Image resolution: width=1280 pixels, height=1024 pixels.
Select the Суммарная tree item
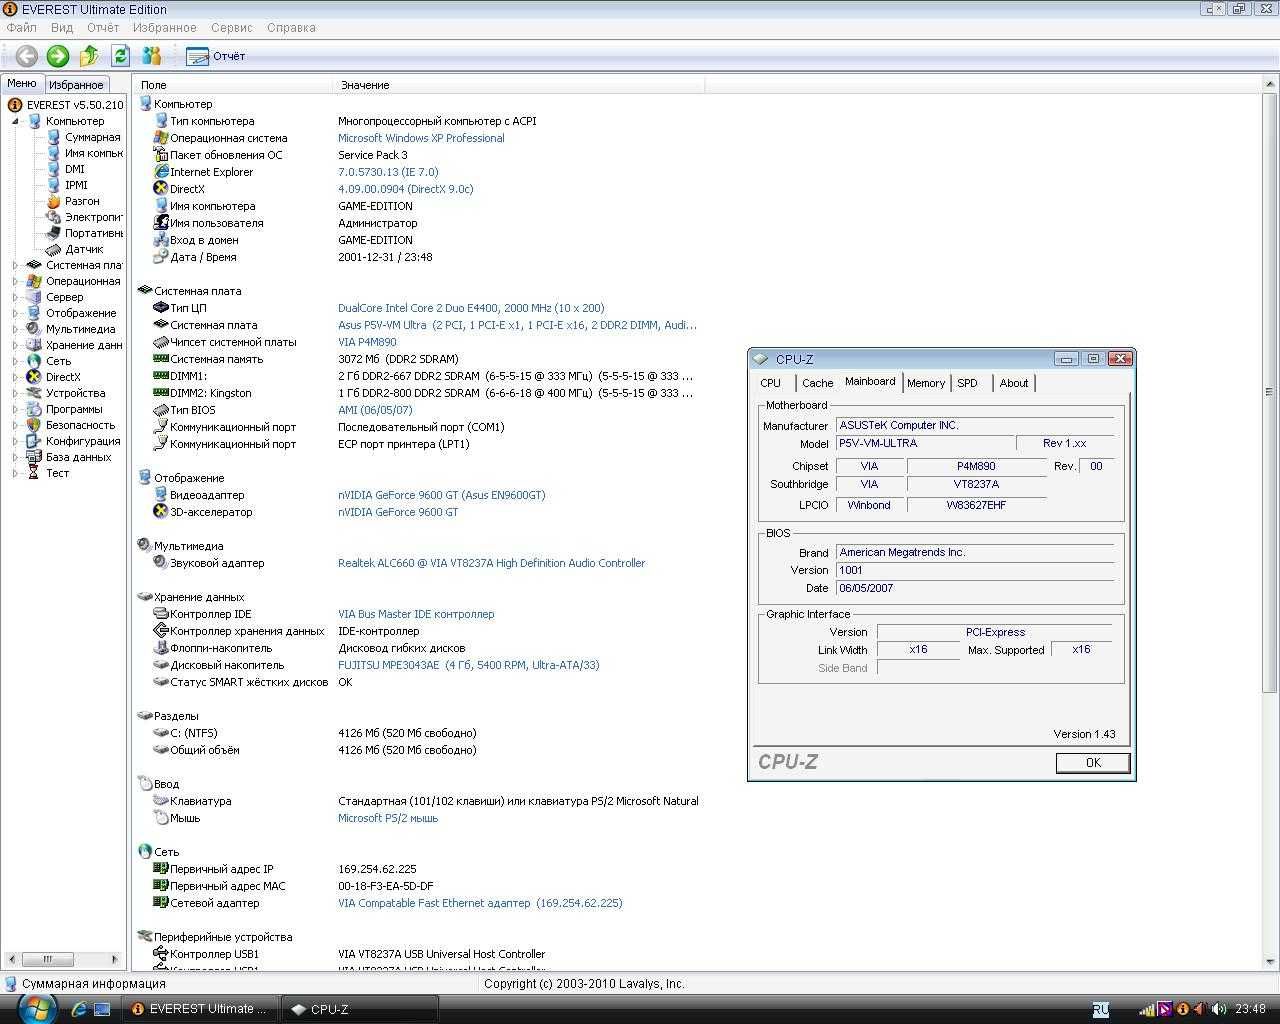(x=92, y=137)
